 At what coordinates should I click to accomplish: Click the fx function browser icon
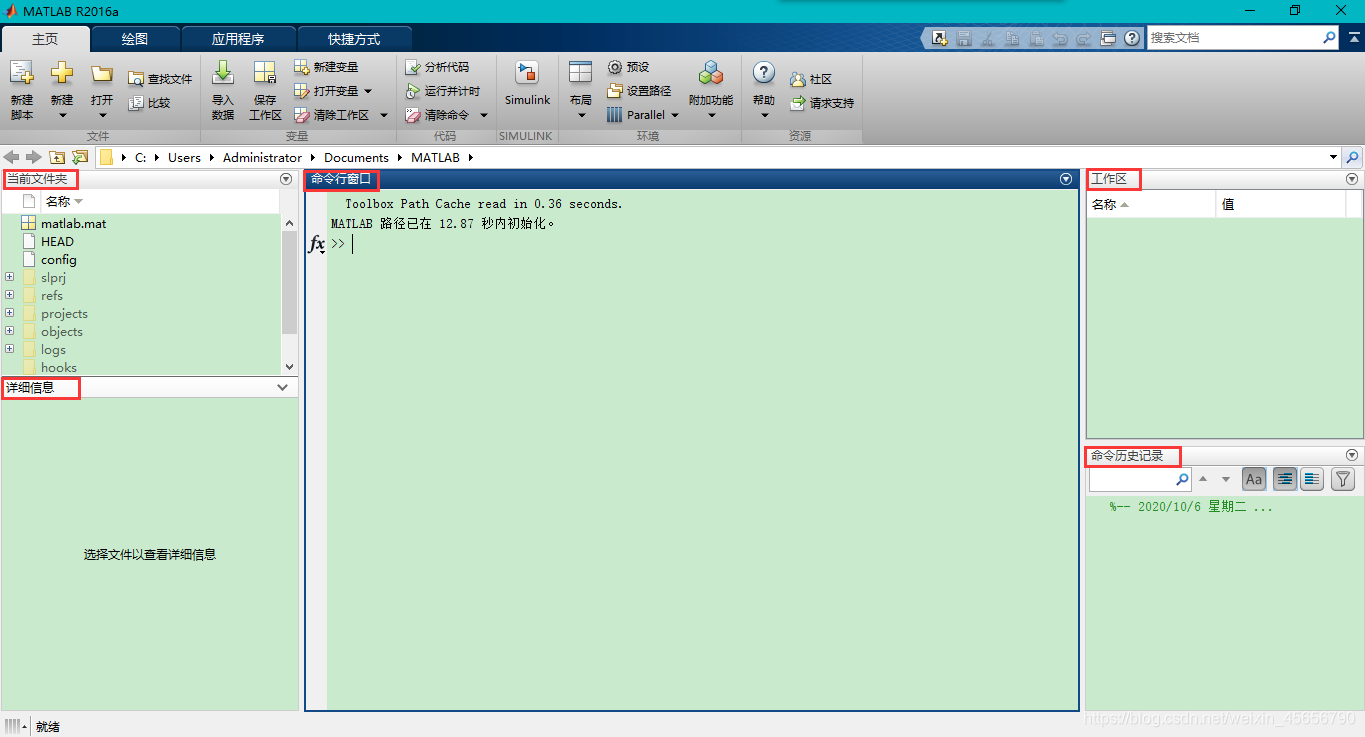point(316,244)
